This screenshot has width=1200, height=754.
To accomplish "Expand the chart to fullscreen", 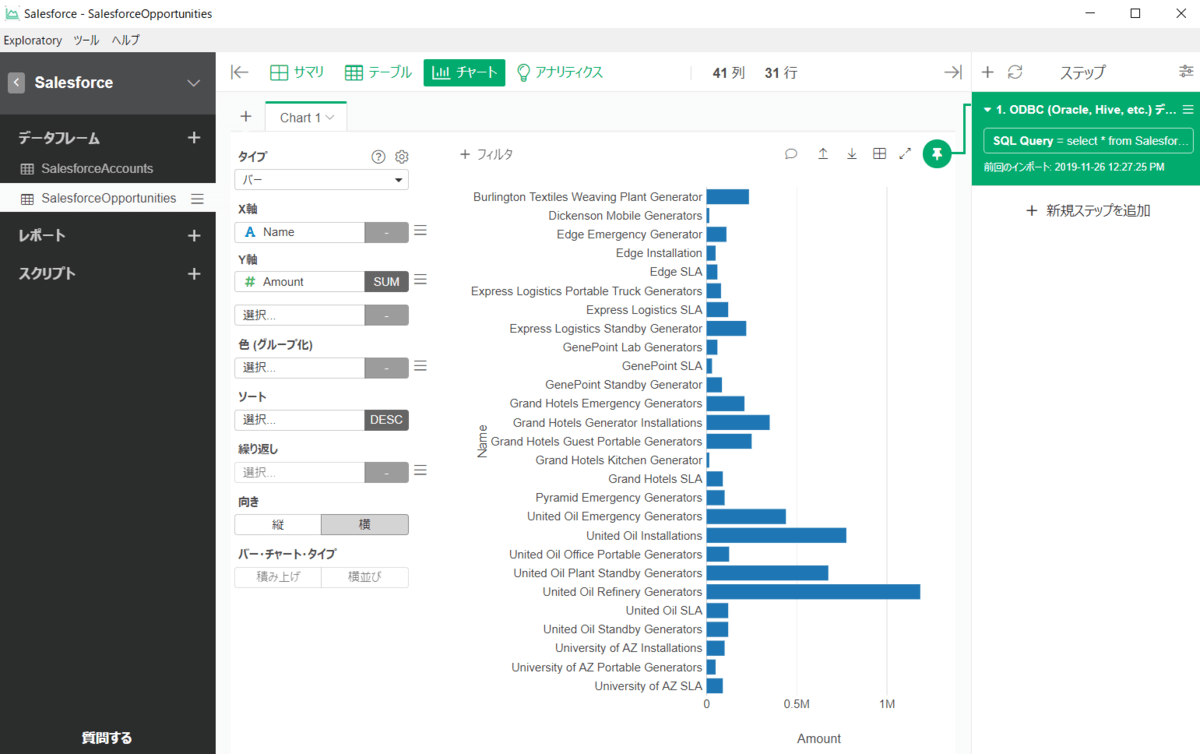I will tap(905, 154).
